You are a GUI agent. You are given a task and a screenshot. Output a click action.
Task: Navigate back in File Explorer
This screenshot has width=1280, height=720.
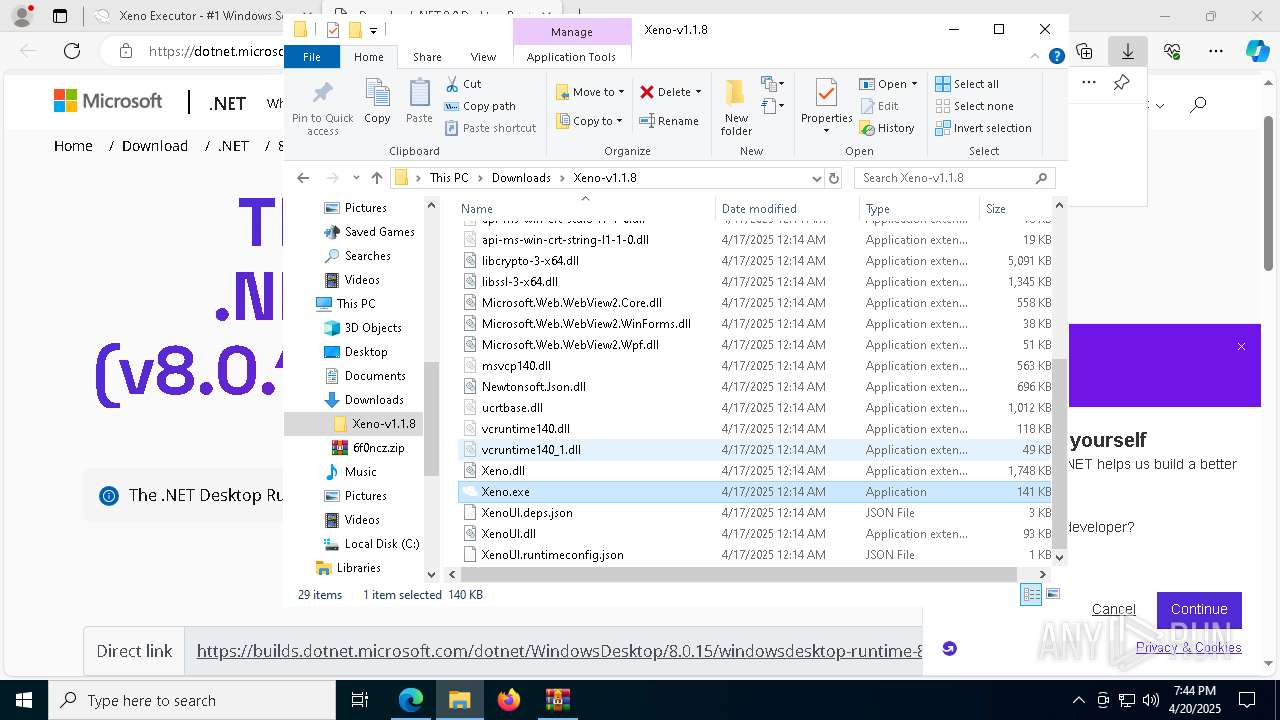point(304,178)
